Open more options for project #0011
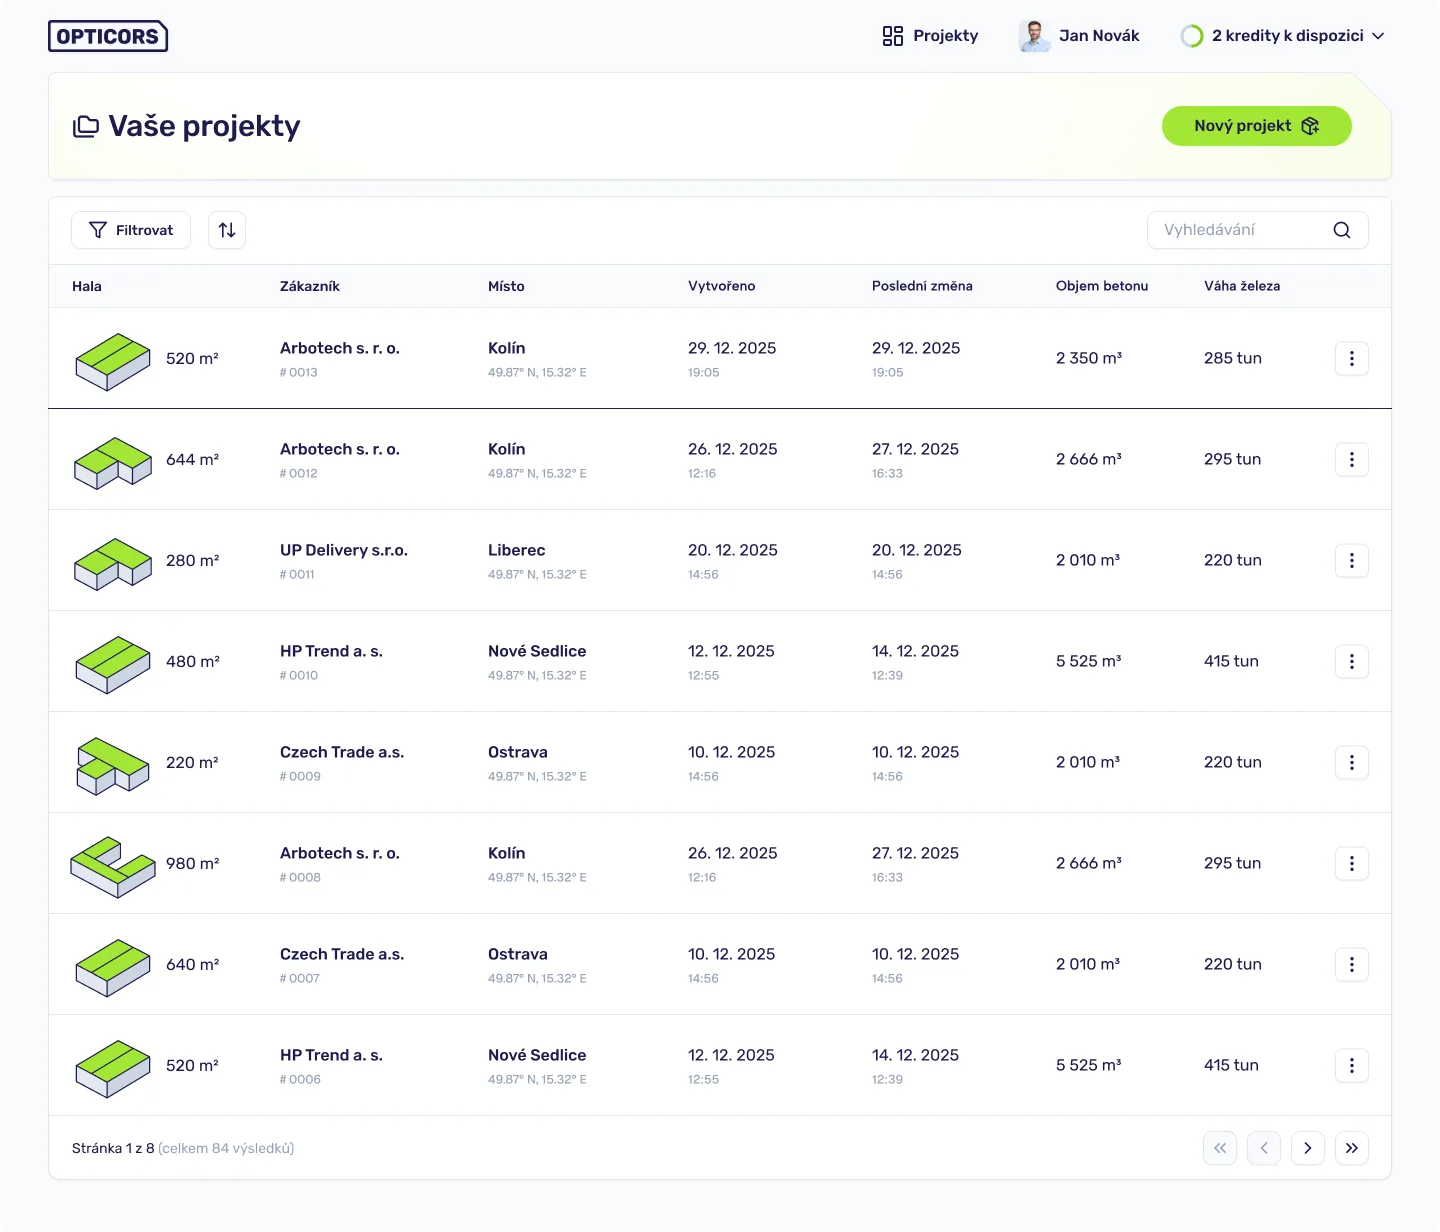The image size is (1440, 1232). [1352, 560]
